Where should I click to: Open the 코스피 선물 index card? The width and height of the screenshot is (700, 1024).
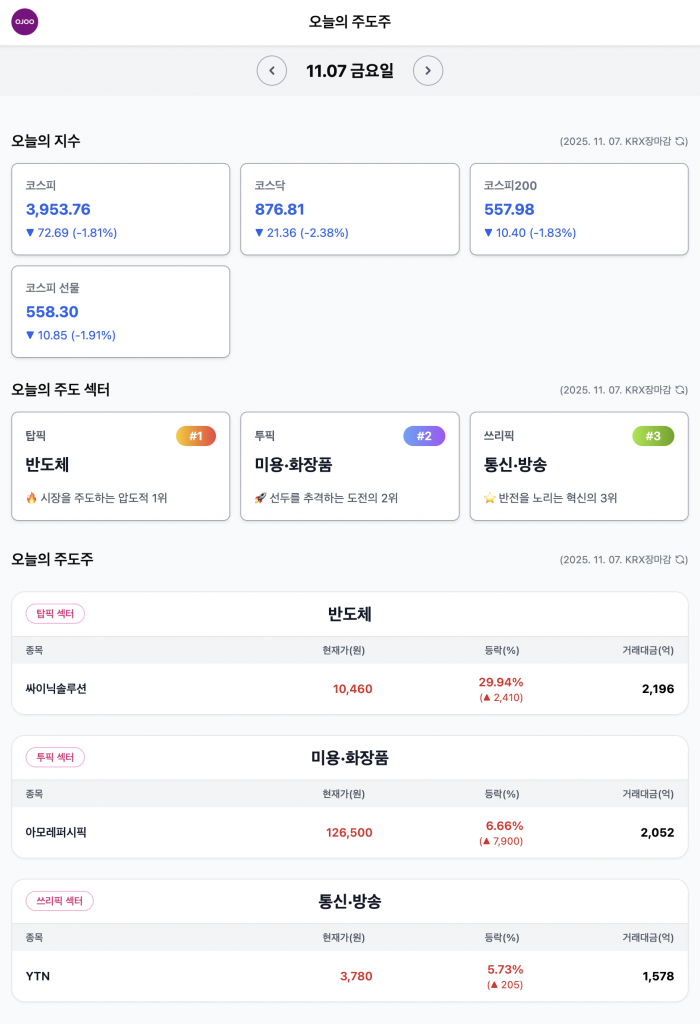pos(121,311)
